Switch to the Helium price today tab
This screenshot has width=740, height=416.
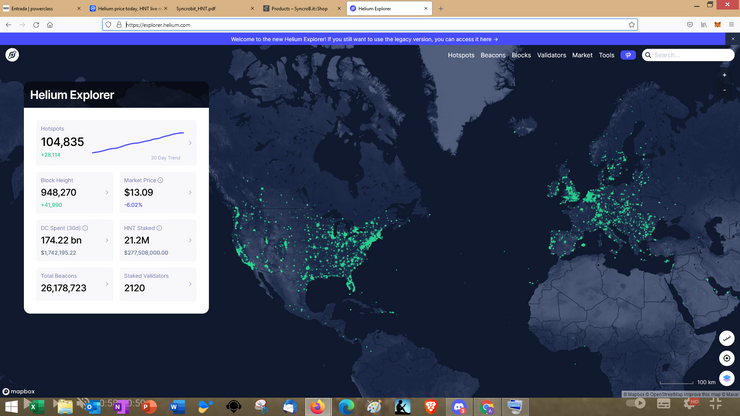click(x=128, y=8)
